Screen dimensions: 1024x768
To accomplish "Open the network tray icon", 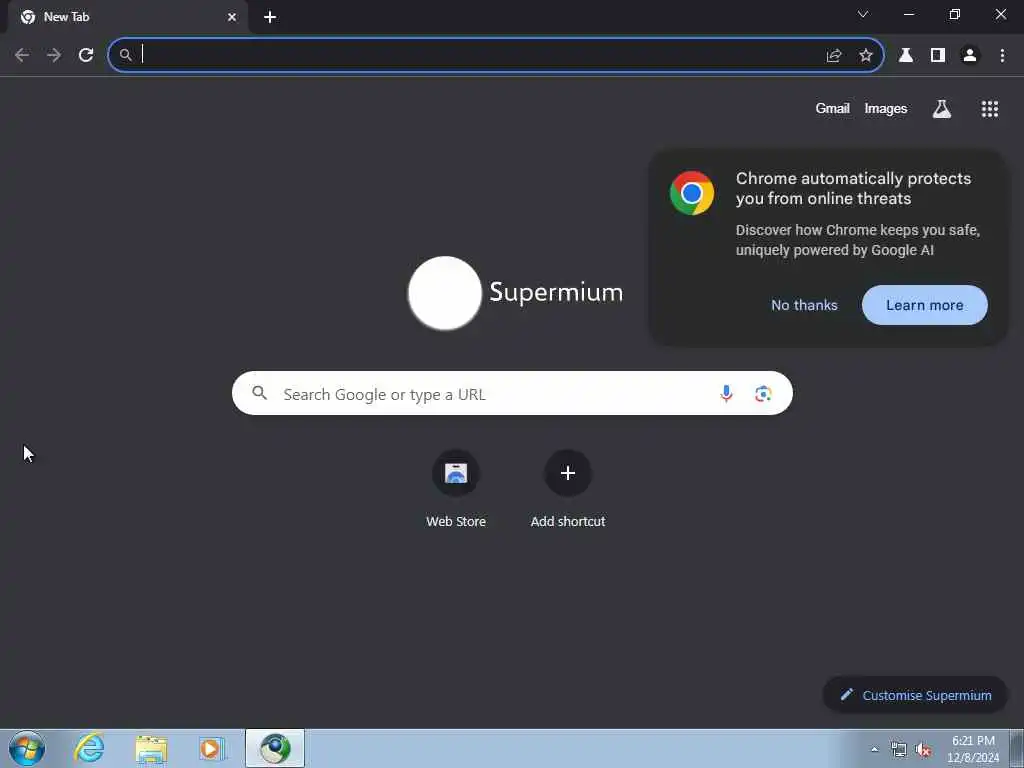I will coord(899,750).
